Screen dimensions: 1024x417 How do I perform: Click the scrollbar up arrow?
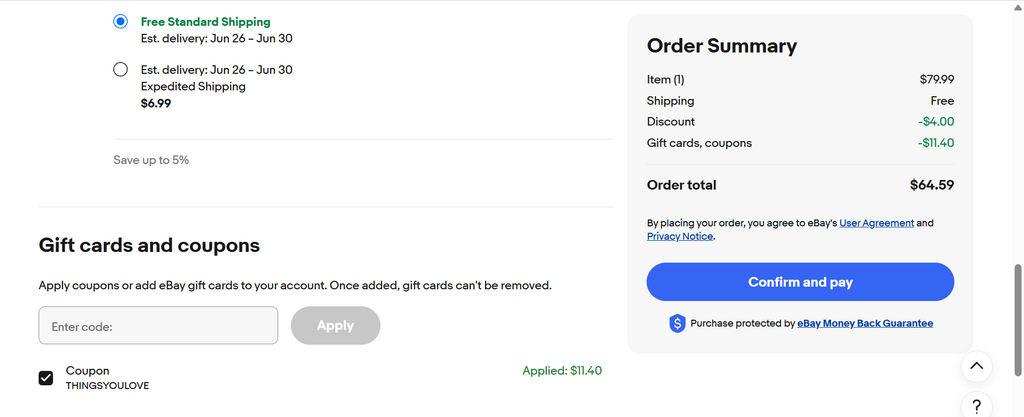(x=1017, y=7)
